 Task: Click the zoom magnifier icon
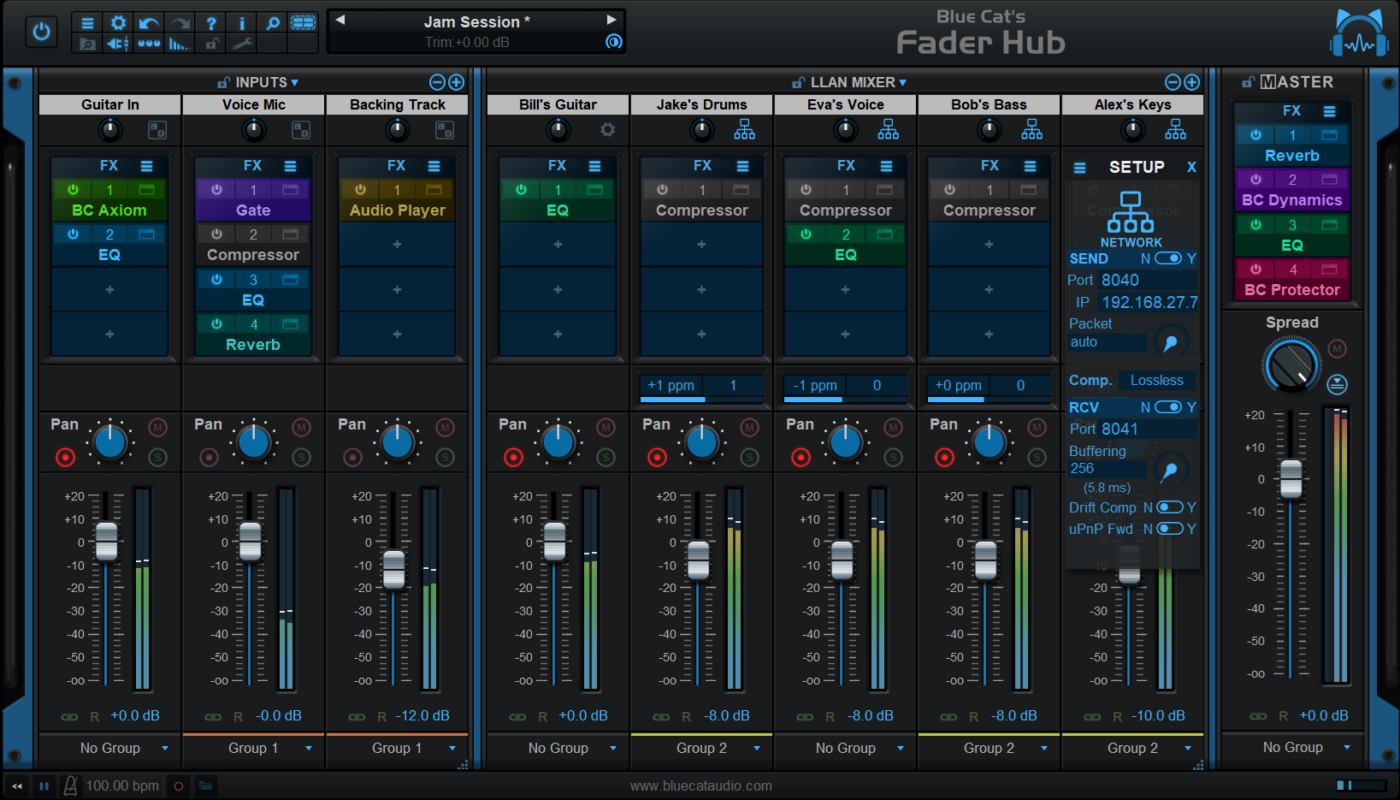272,23
